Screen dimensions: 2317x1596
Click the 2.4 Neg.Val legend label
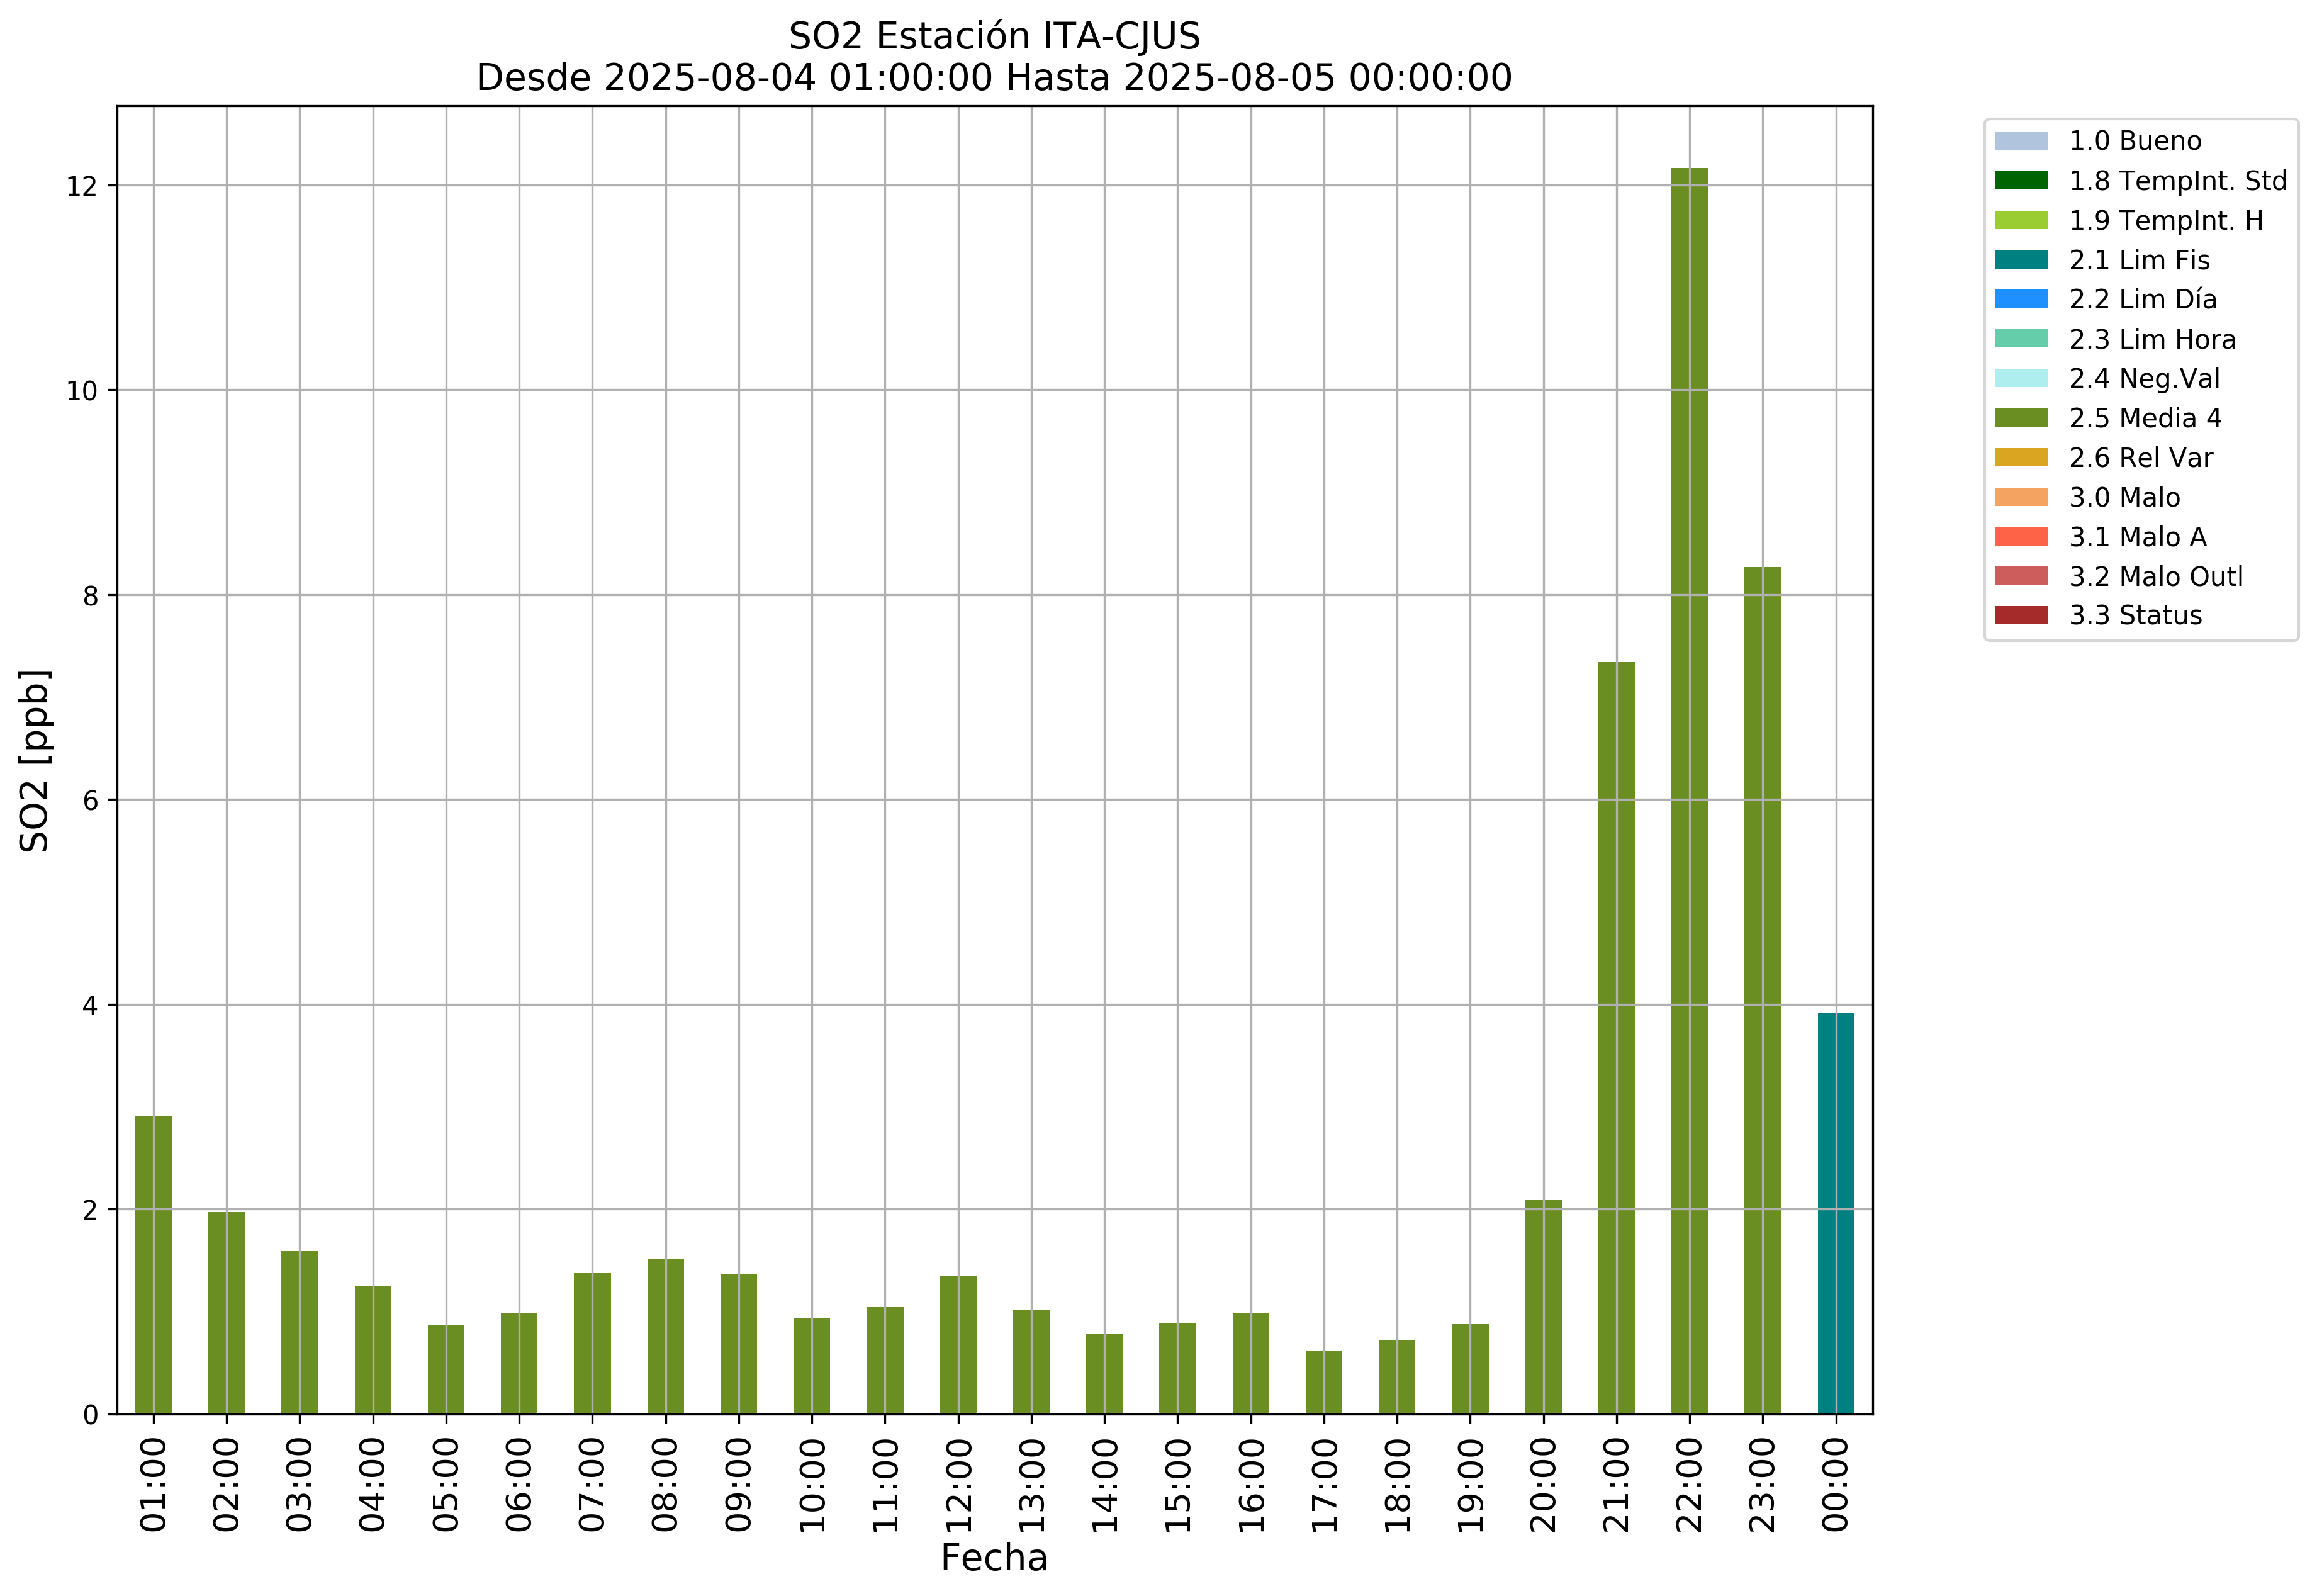pyautogui.click(x=2144, y=379)
